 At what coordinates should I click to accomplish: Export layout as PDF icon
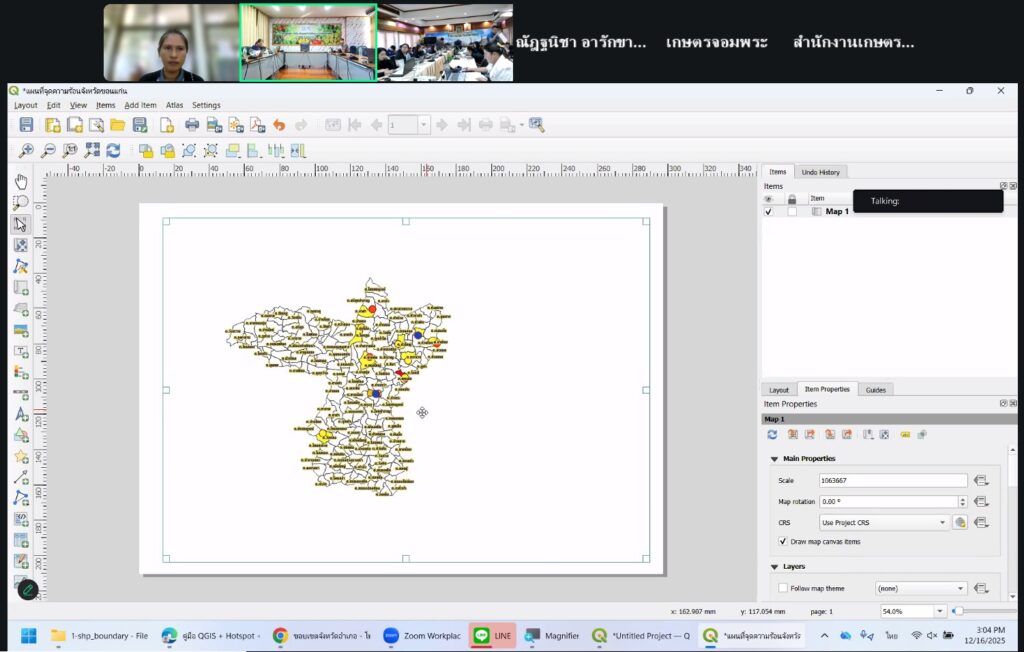257,125
